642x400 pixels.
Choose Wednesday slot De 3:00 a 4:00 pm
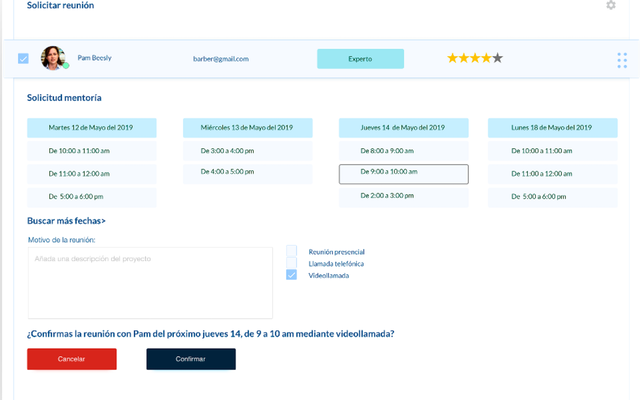pos(248,151)
